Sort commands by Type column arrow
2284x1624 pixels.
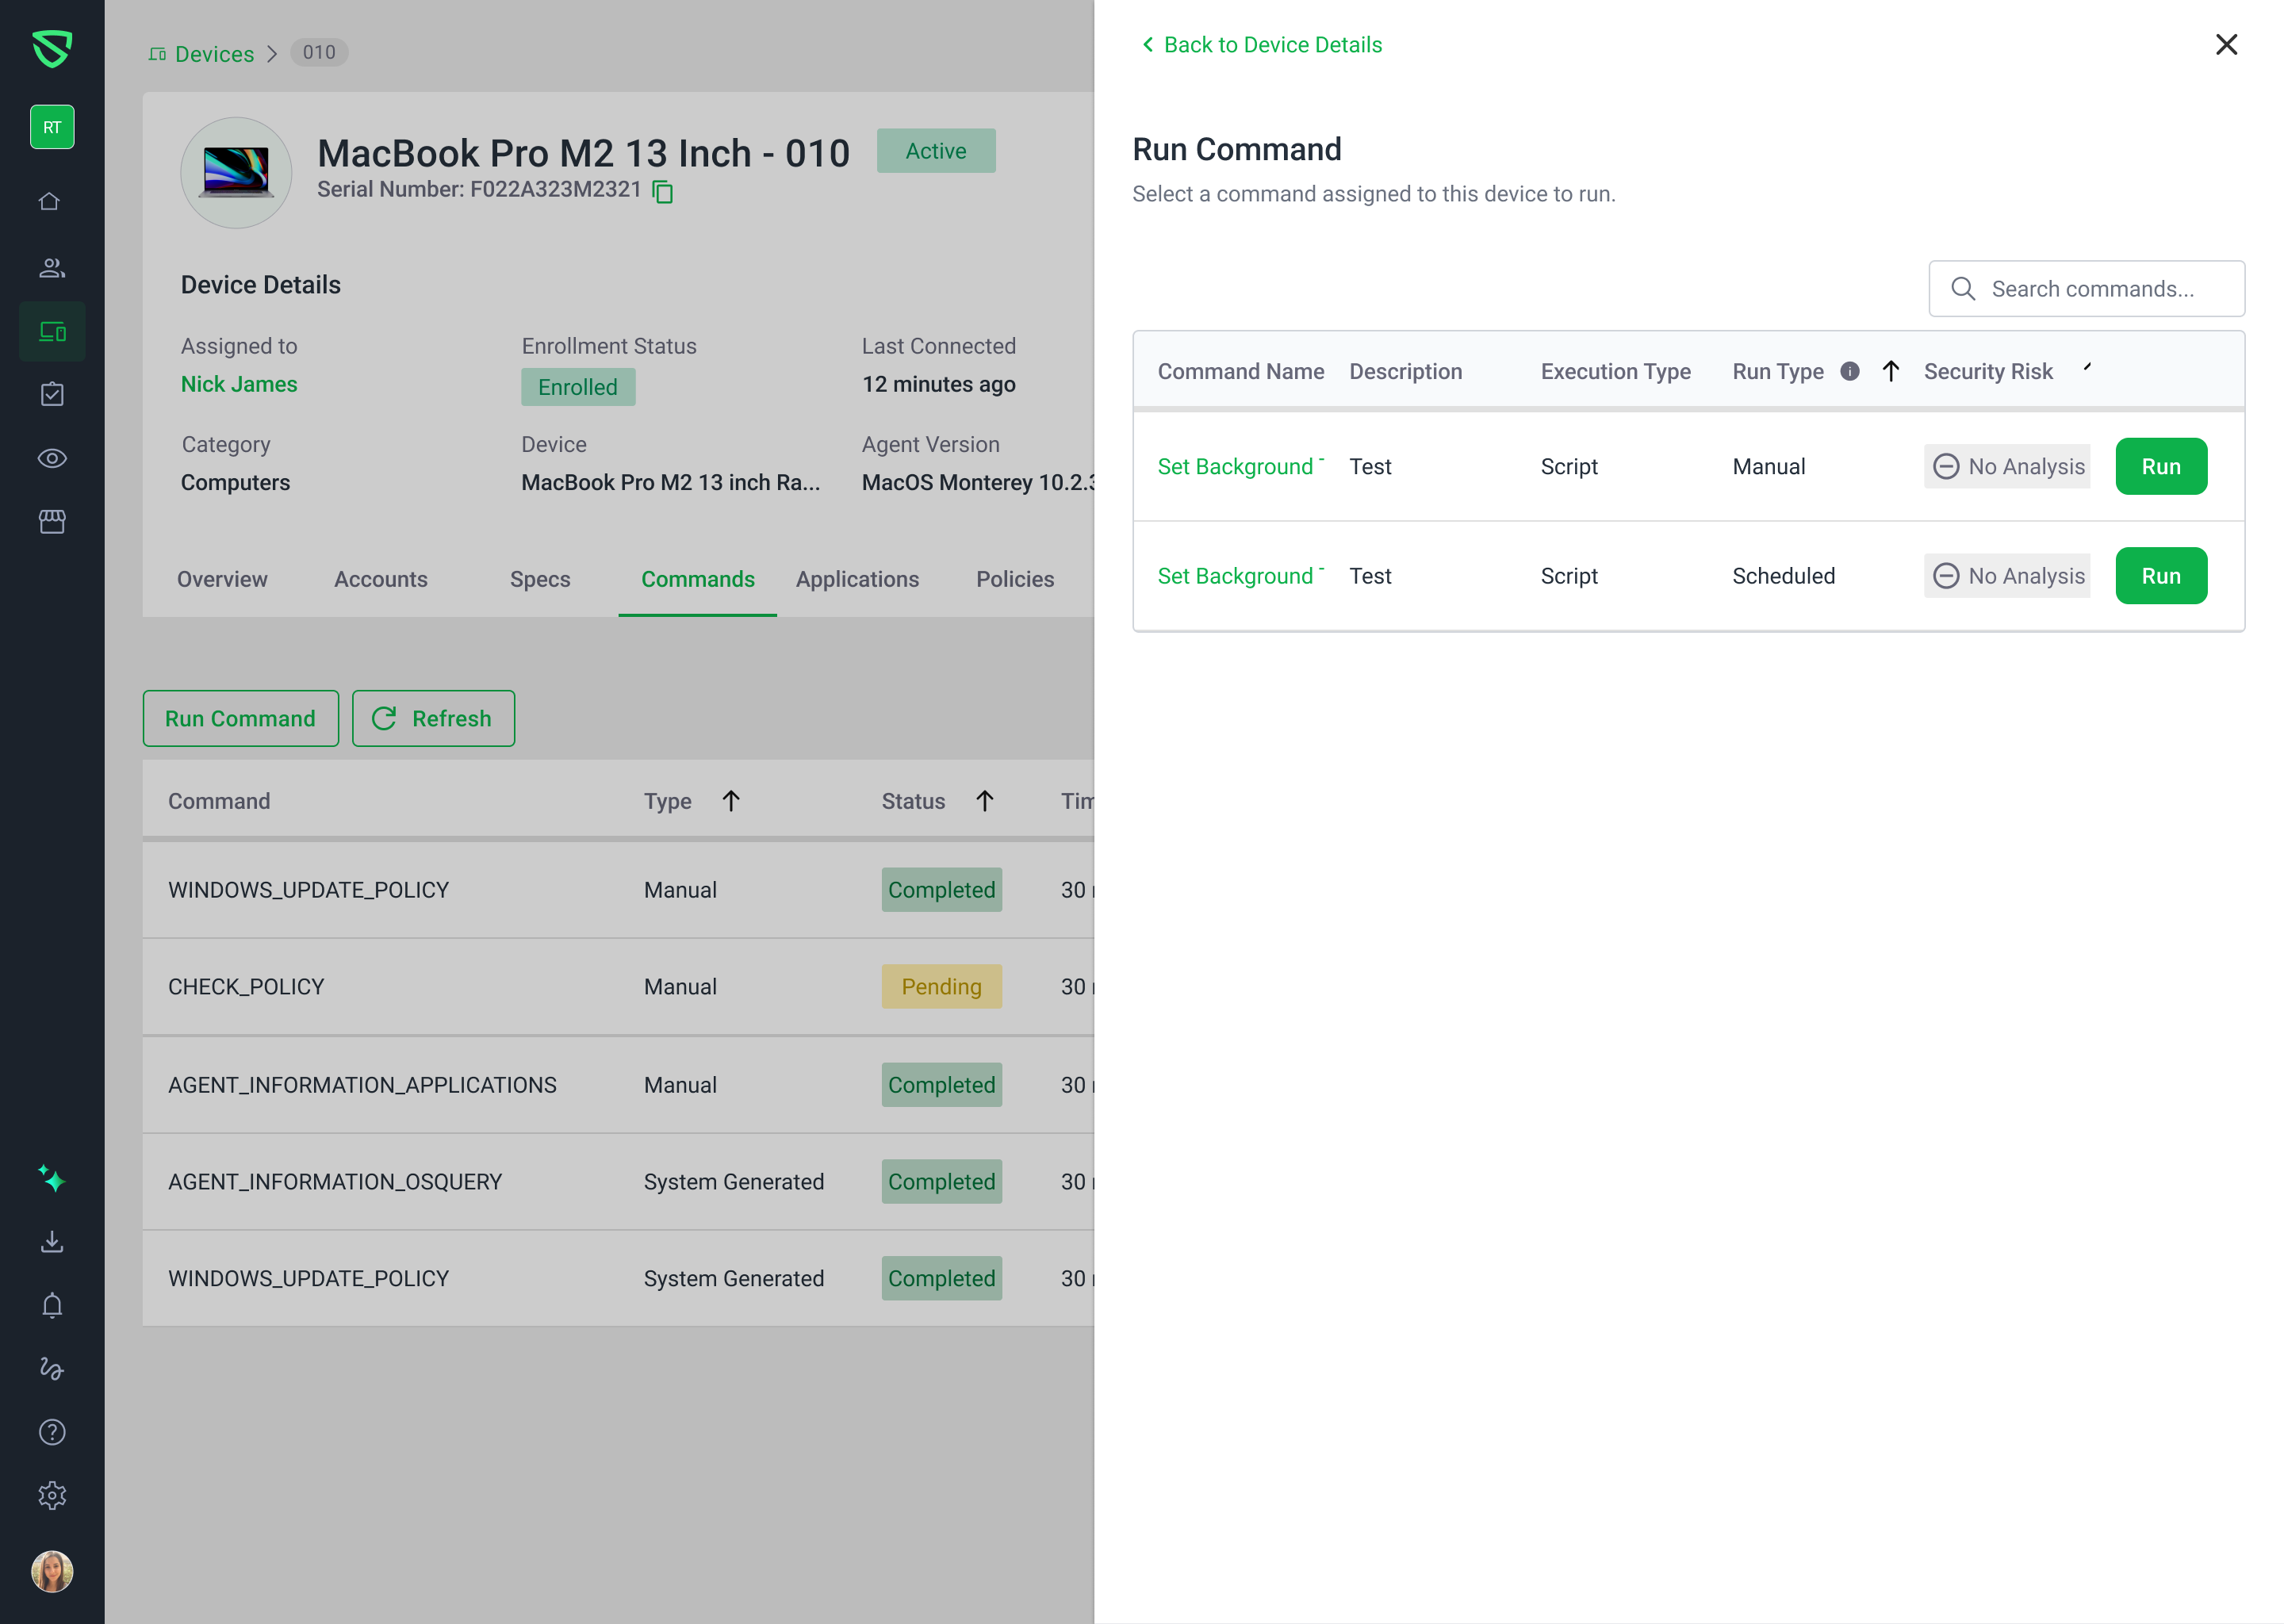pos(731,801)
